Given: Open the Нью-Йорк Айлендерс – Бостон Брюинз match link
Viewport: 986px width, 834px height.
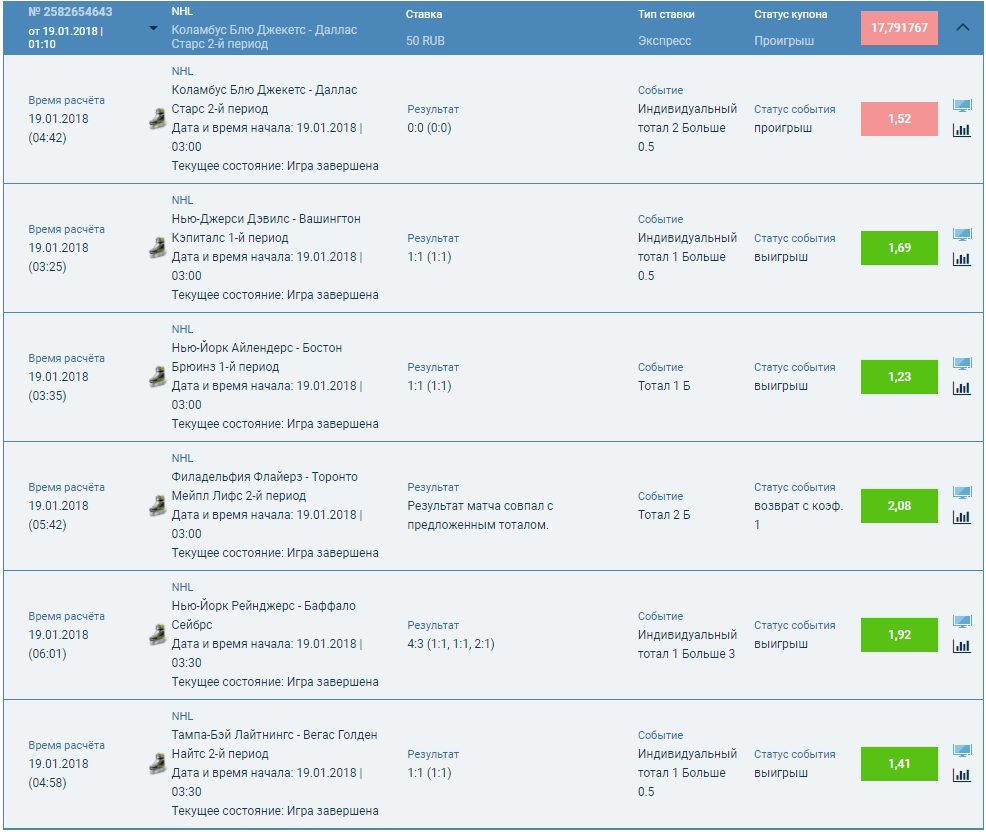Looking at the screenshot, I should (257, 357).
